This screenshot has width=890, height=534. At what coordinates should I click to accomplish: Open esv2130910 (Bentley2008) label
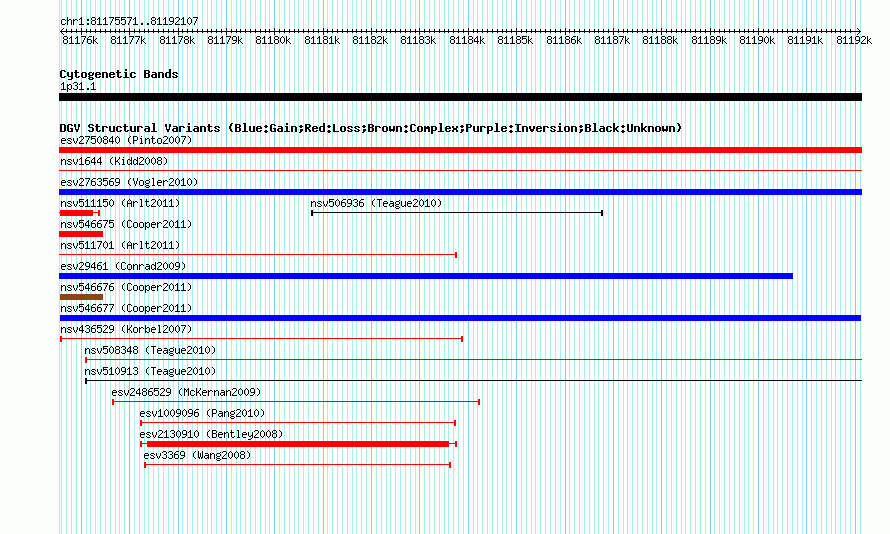[x=211, y=434]
